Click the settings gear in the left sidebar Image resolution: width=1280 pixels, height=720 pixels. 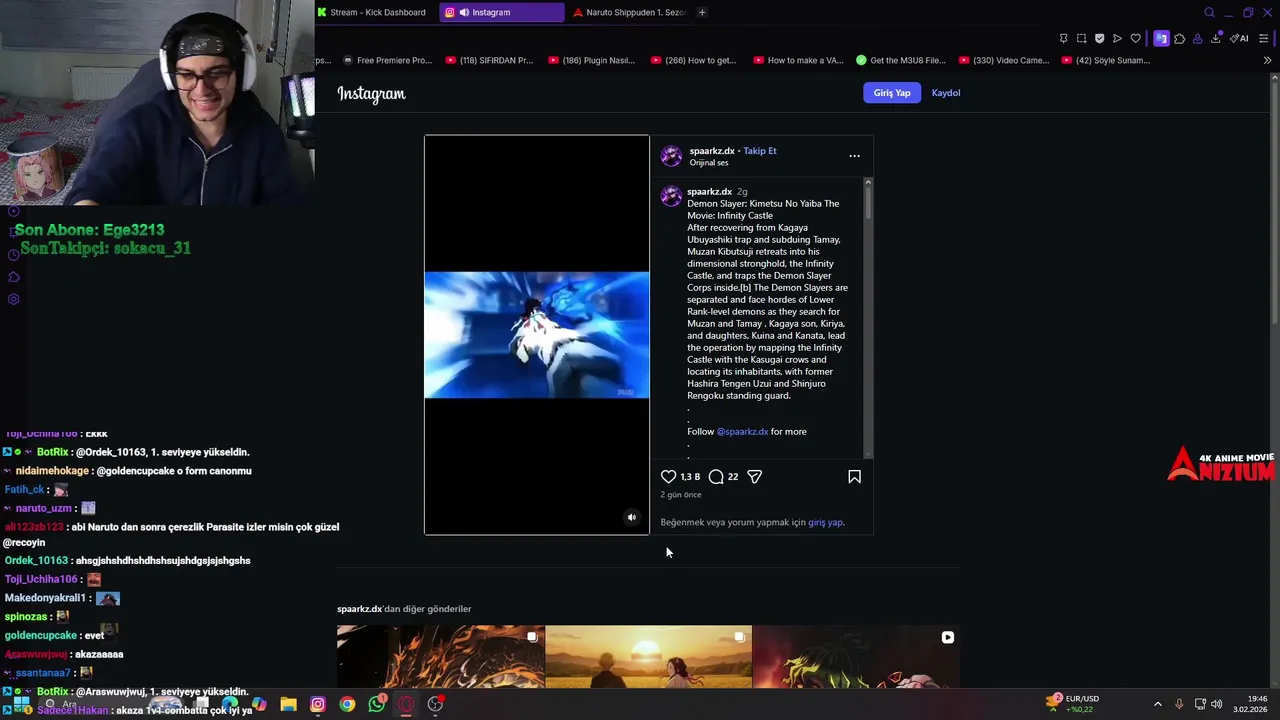tap(14, 299)
